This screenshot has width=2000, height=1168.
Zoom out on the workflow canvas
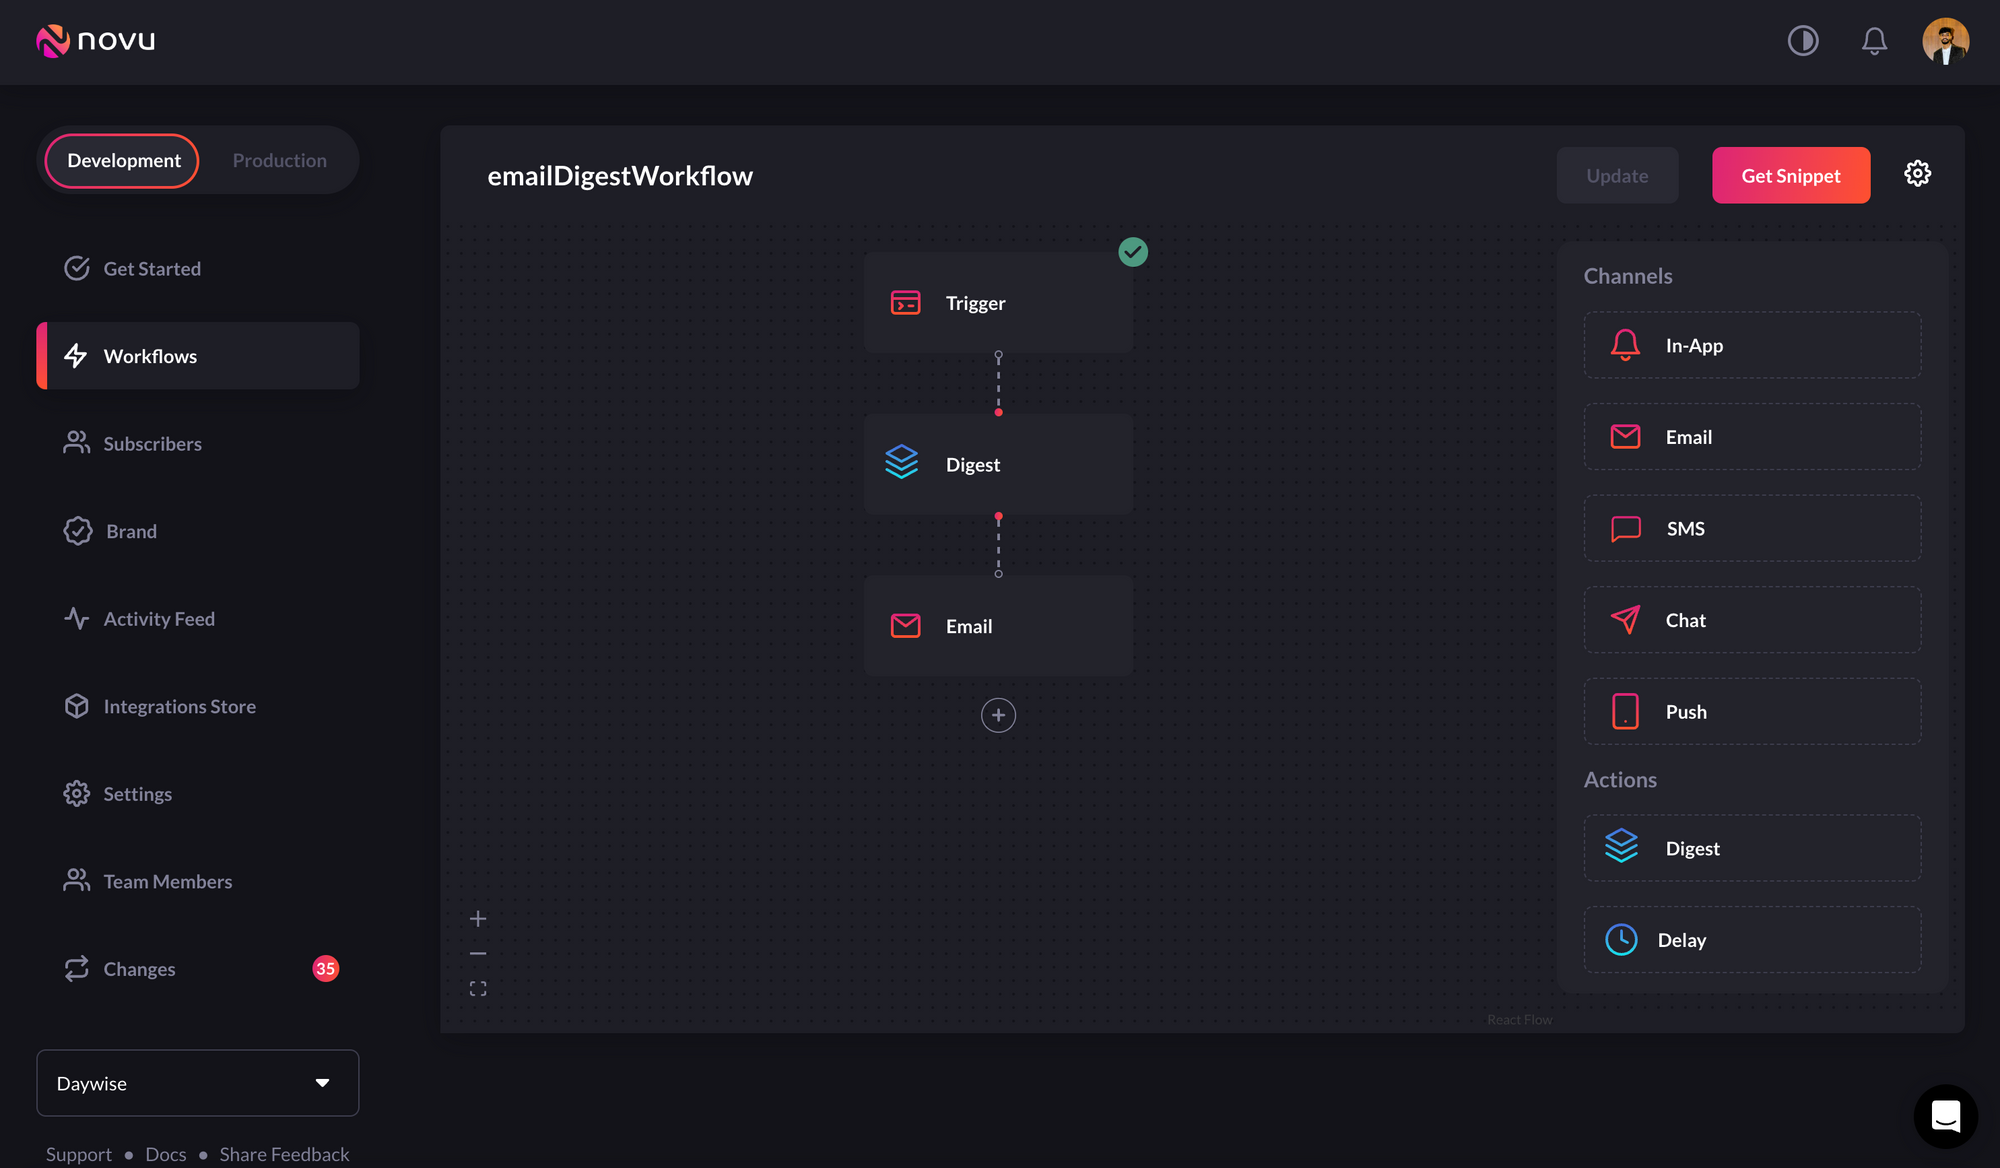[478, 954]
